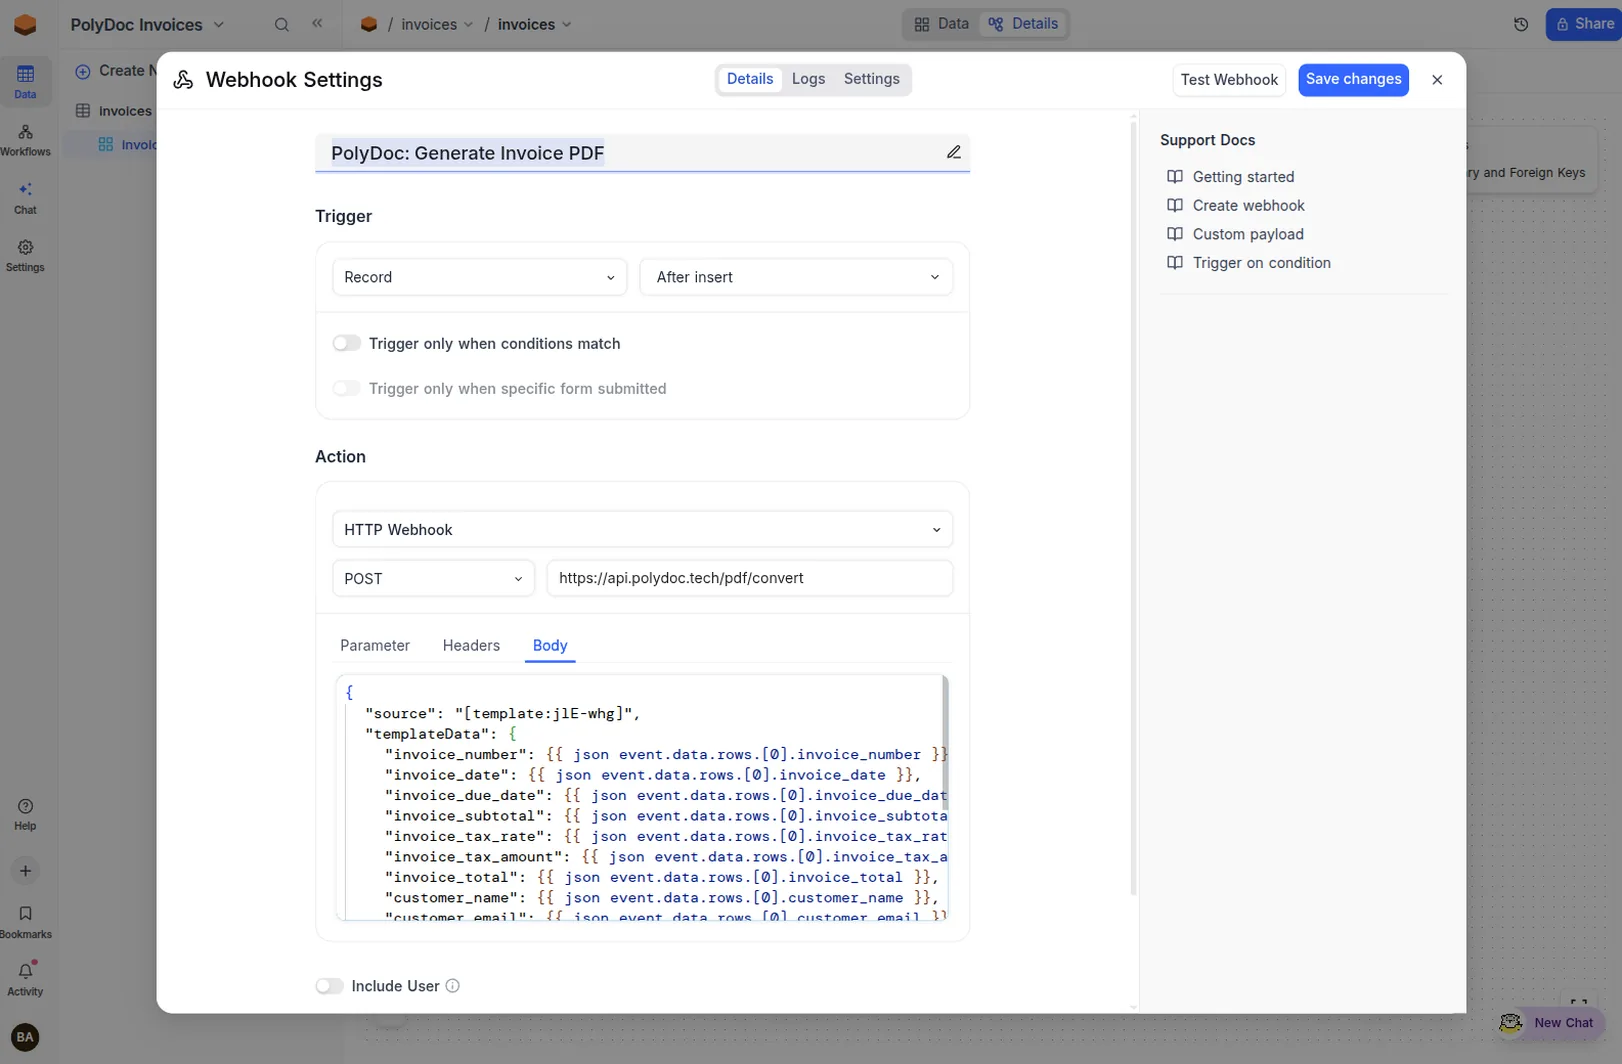
Task: Select the Parameter tab
Action: click(x=375, y=646)
